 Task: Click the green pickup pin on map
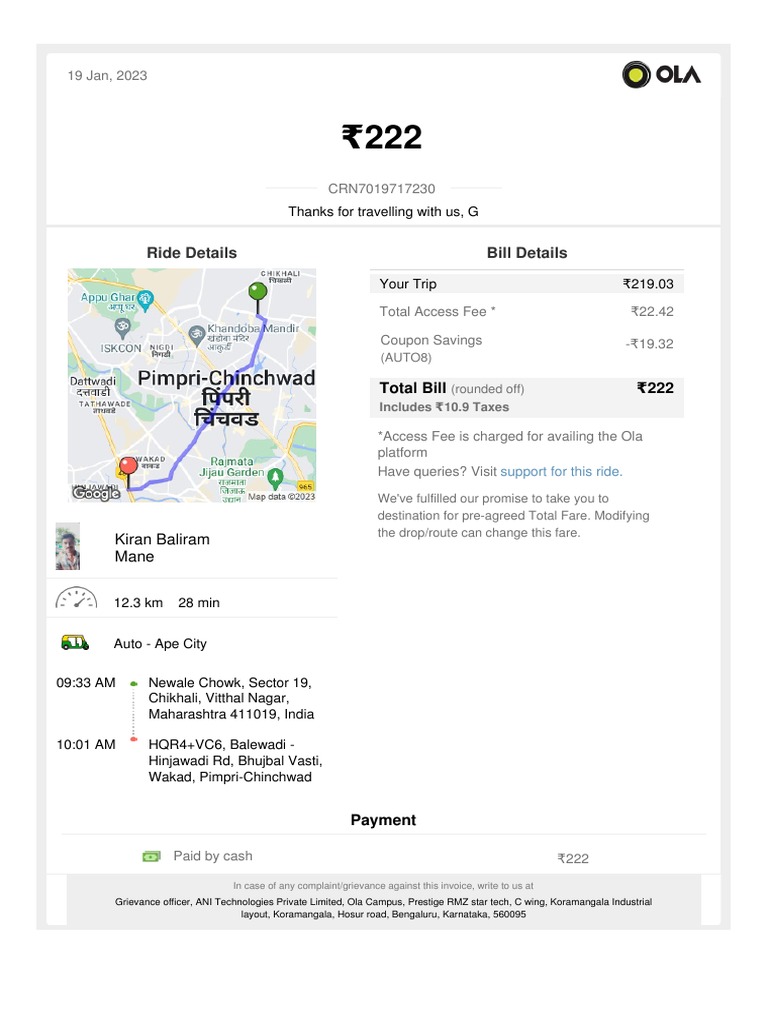tap(257, 293)
